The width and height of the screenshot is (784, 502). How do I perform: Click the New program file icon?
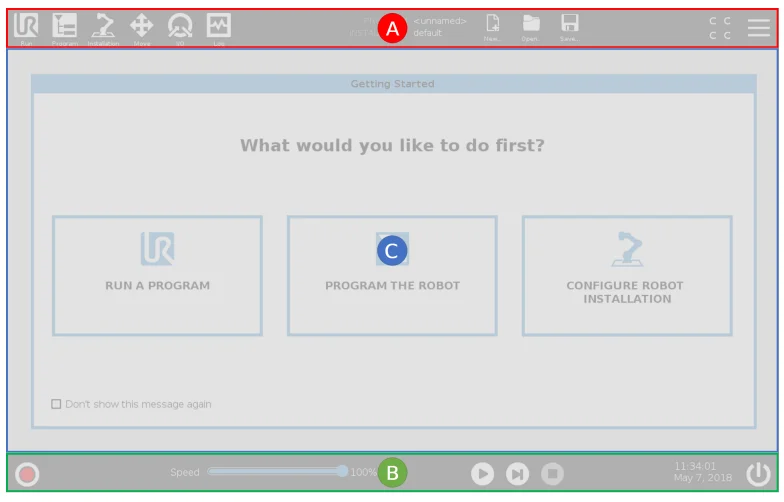(x=492, y=27)
